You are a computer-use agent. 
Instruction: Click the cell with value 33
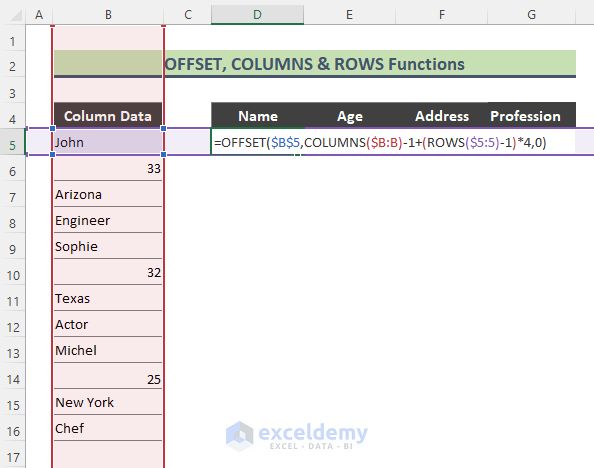coord(108,168)
